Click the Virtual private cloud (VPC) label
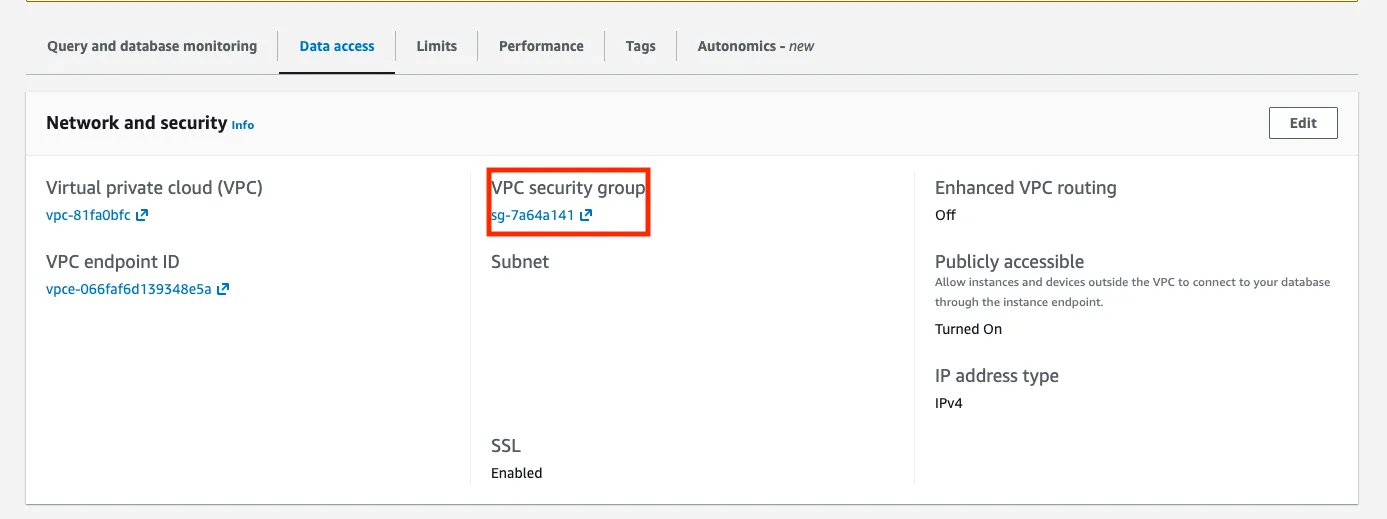Viewport: 1387px width, 519px height. click(154, 188)
